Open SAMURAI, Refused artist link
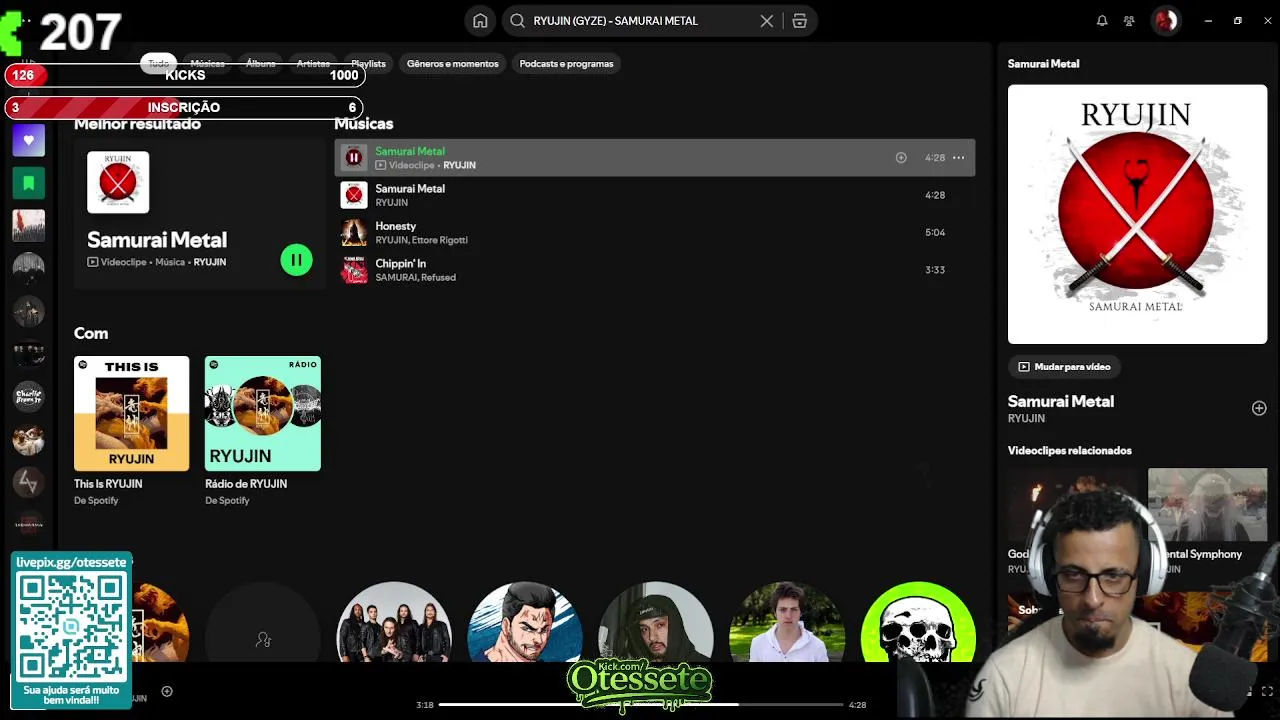The height and width of the screenshot is (720, 1280). (x=415, y=277)
